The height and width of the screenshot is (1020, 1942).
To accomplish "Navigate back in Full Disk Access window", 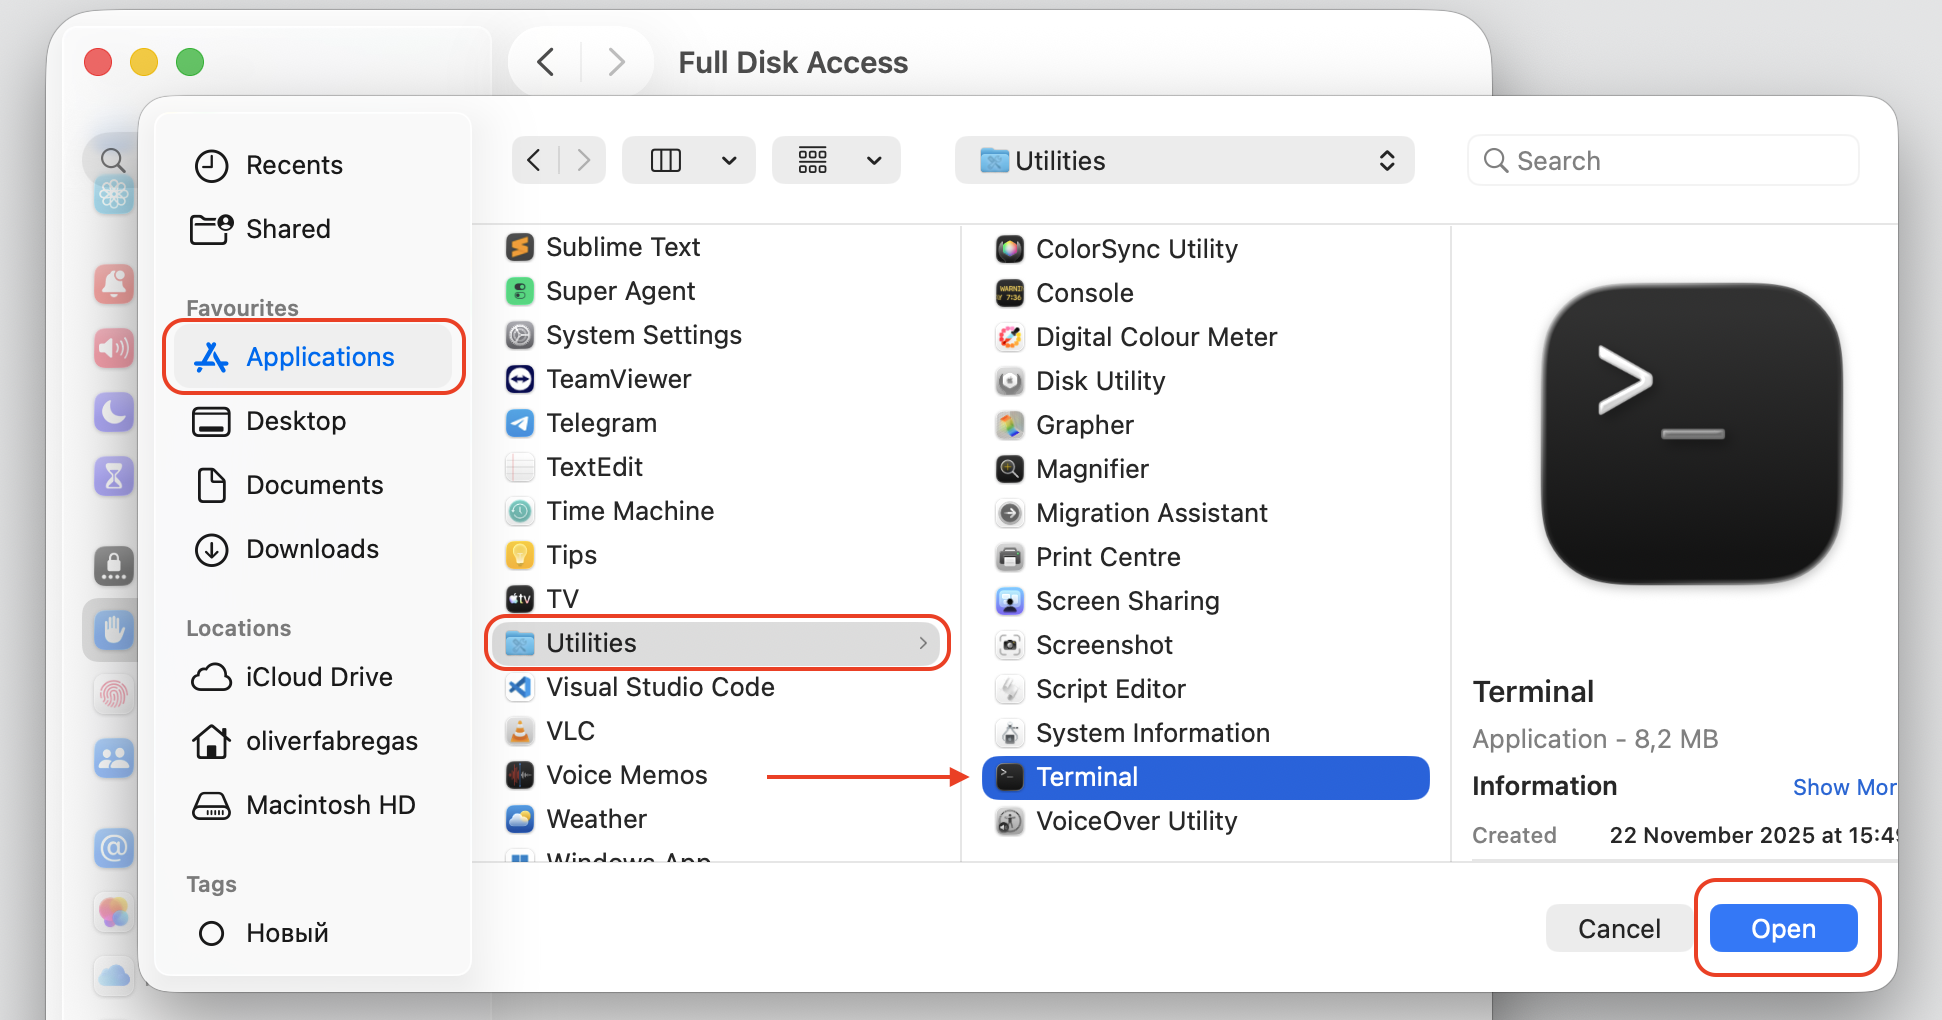I will [x=545, y=62].
